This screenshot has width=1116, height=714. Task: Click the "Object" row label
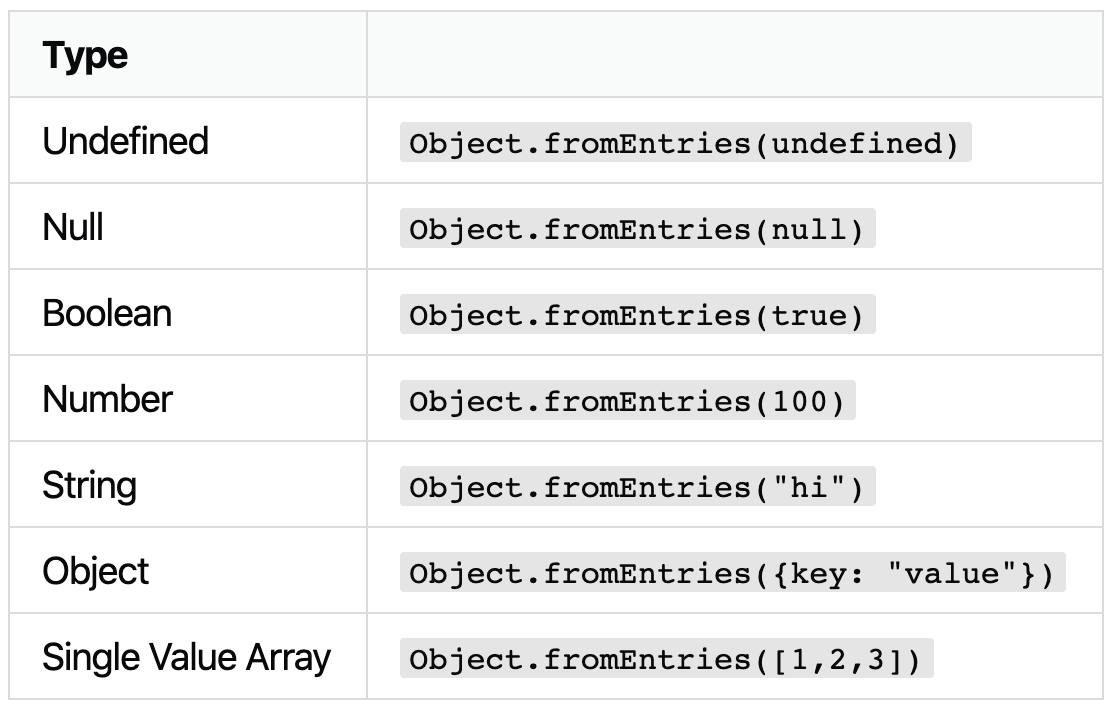point(95,572)
